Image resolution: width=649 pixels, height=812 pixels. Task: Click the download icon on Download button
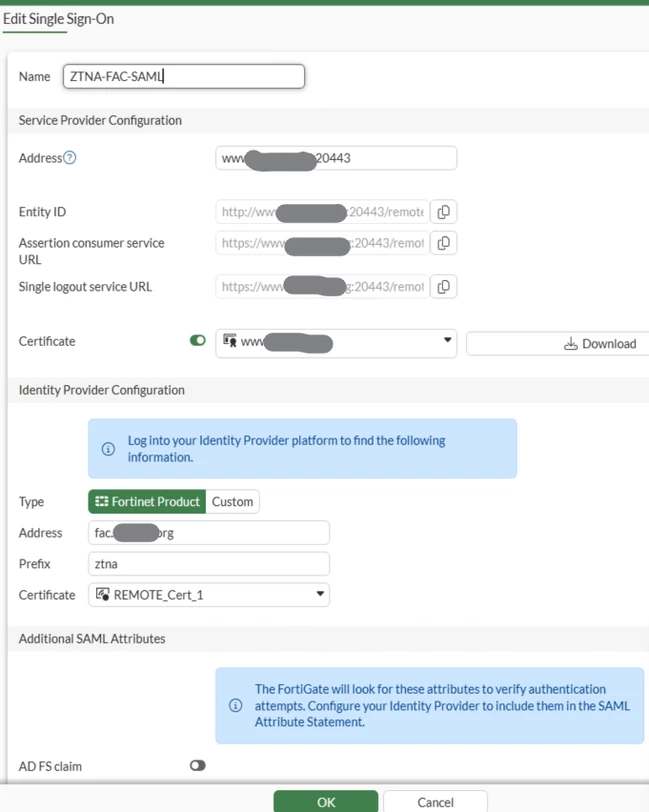coord(571,343)
